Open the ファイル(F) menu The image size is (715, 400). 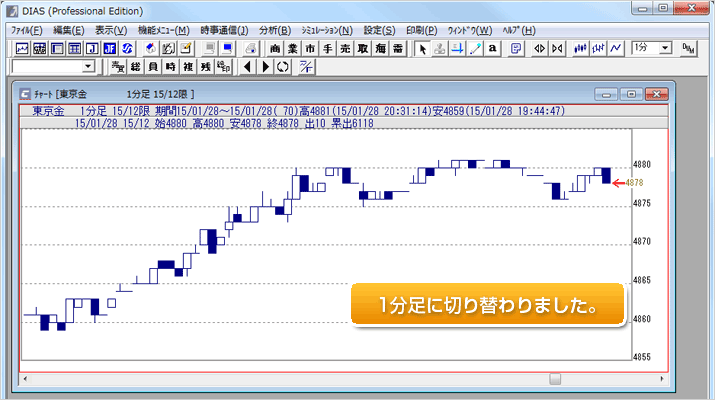coord(26,30)
